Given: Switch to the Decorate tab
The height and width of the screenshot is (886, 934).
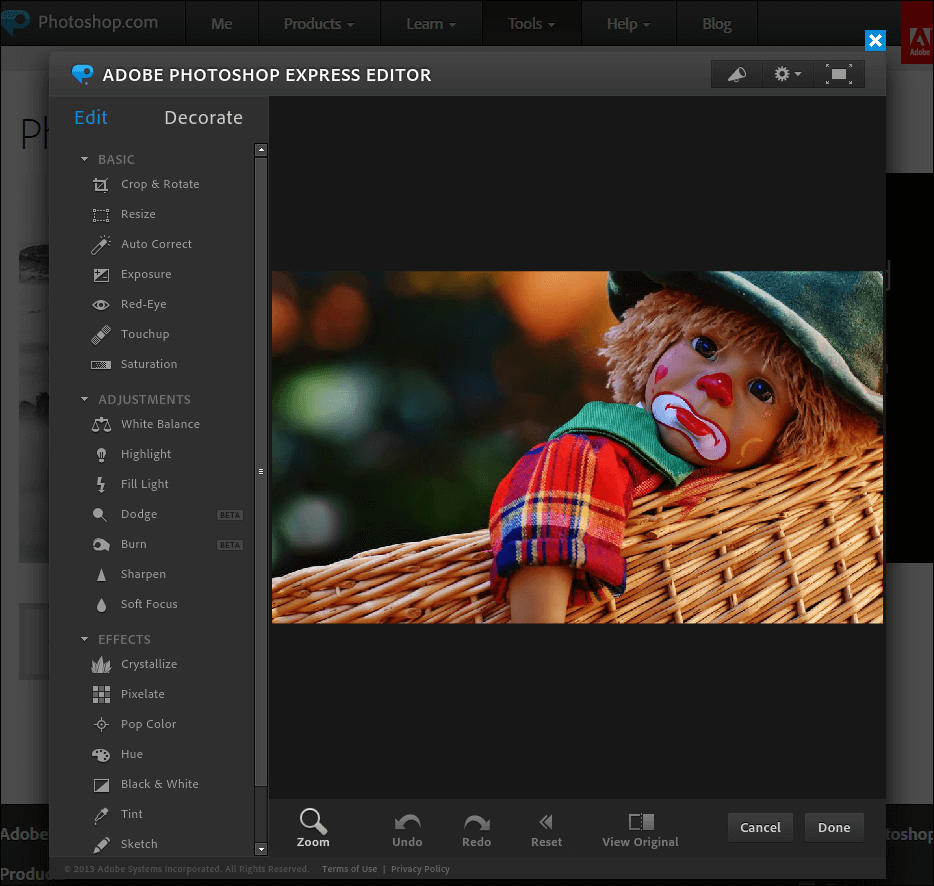Looking at the screenshot, I should click(203, 118).
